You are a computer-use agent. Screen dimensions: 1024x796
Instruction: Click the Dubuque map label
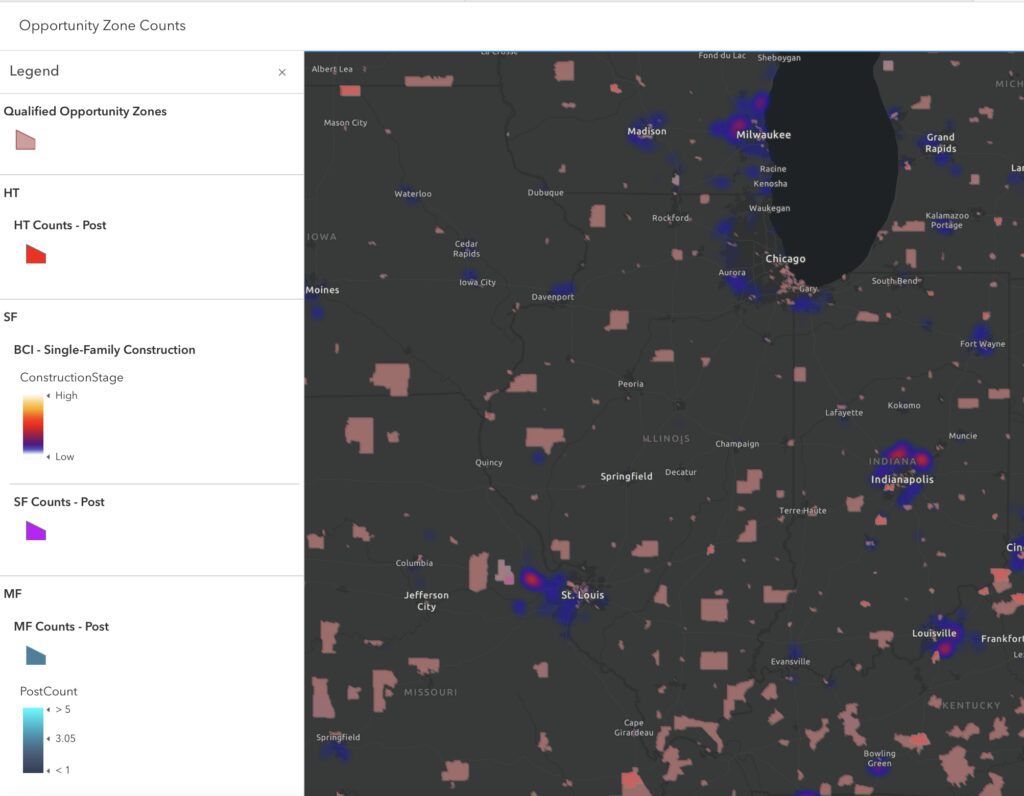545,193
